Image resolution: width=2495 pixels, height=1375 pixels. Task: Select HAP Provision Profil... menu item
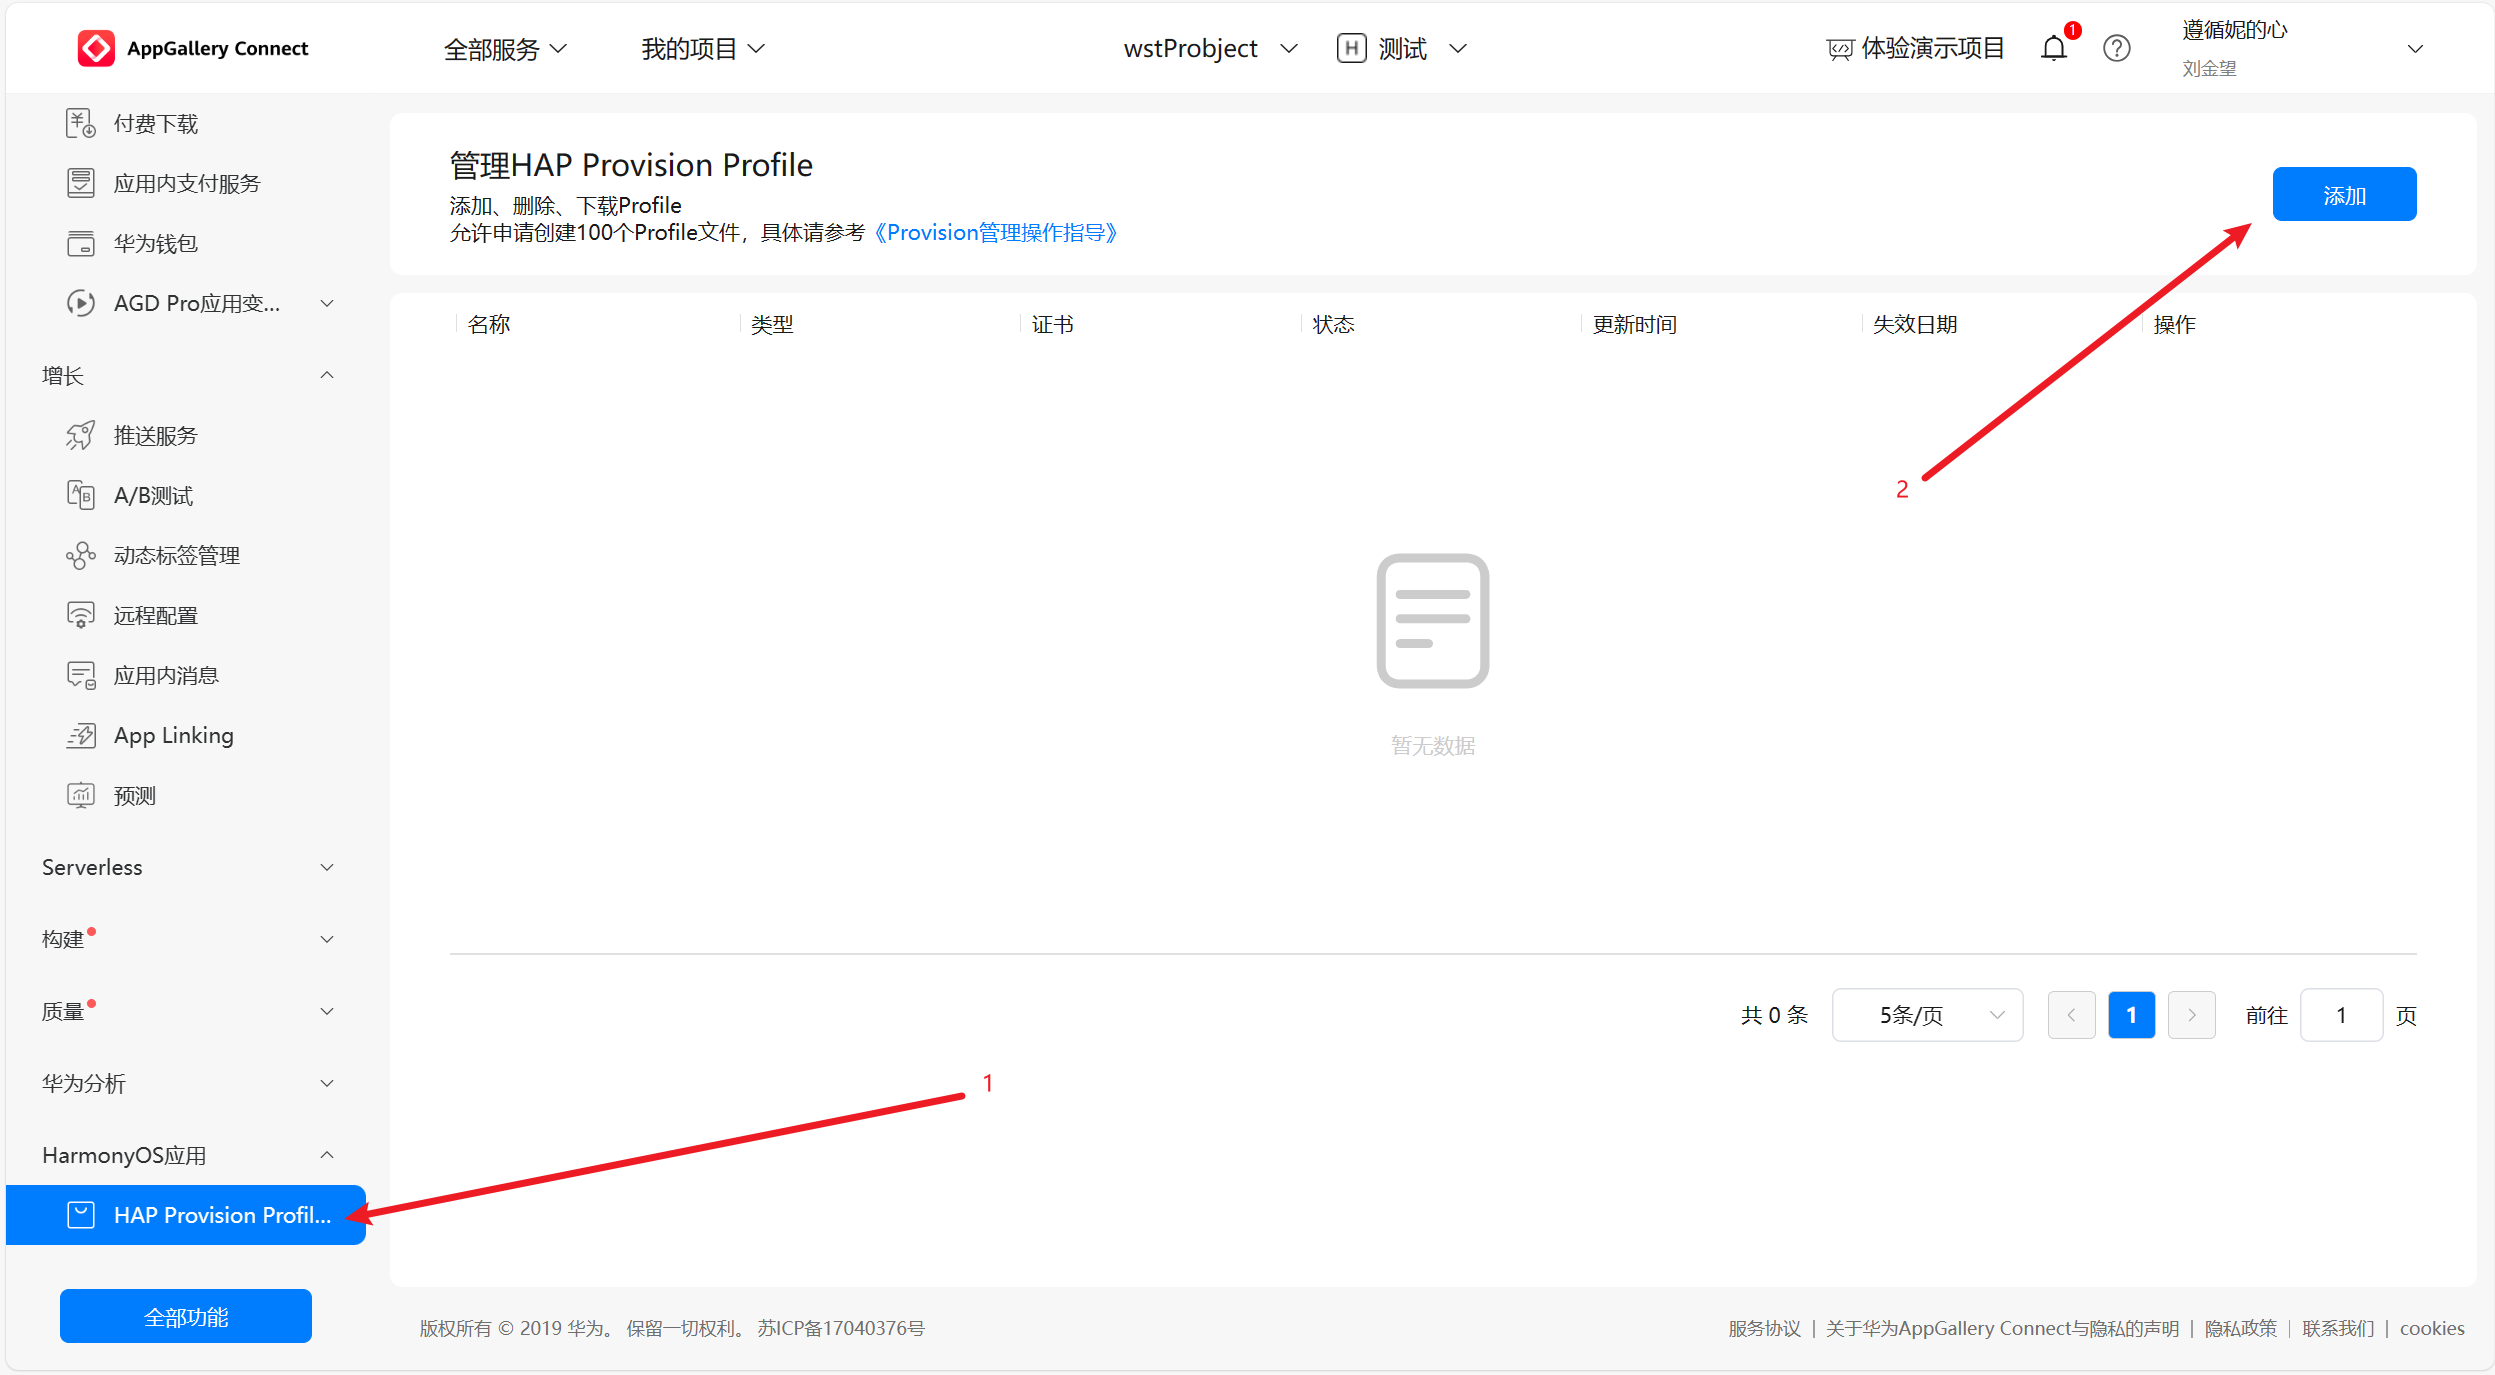click(x=186, y=1215)
